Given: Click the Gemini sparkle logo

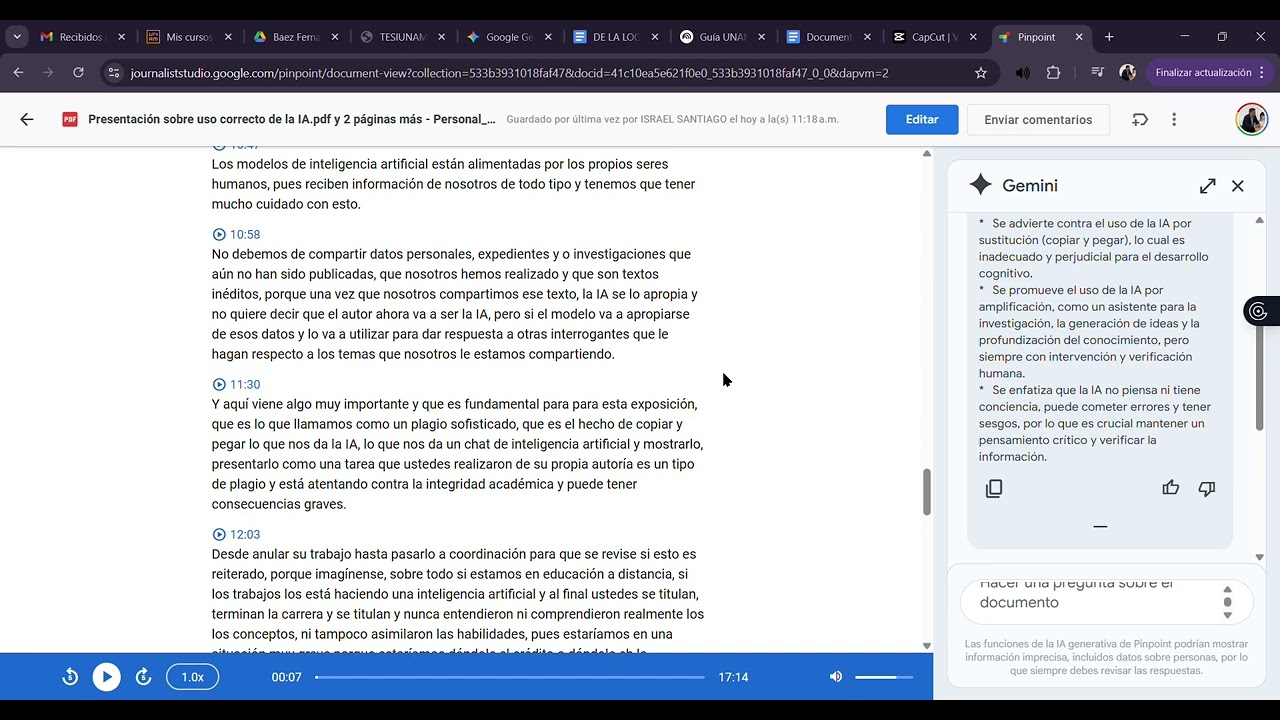Looking at the screenshot, I should (x=981, y=185).
